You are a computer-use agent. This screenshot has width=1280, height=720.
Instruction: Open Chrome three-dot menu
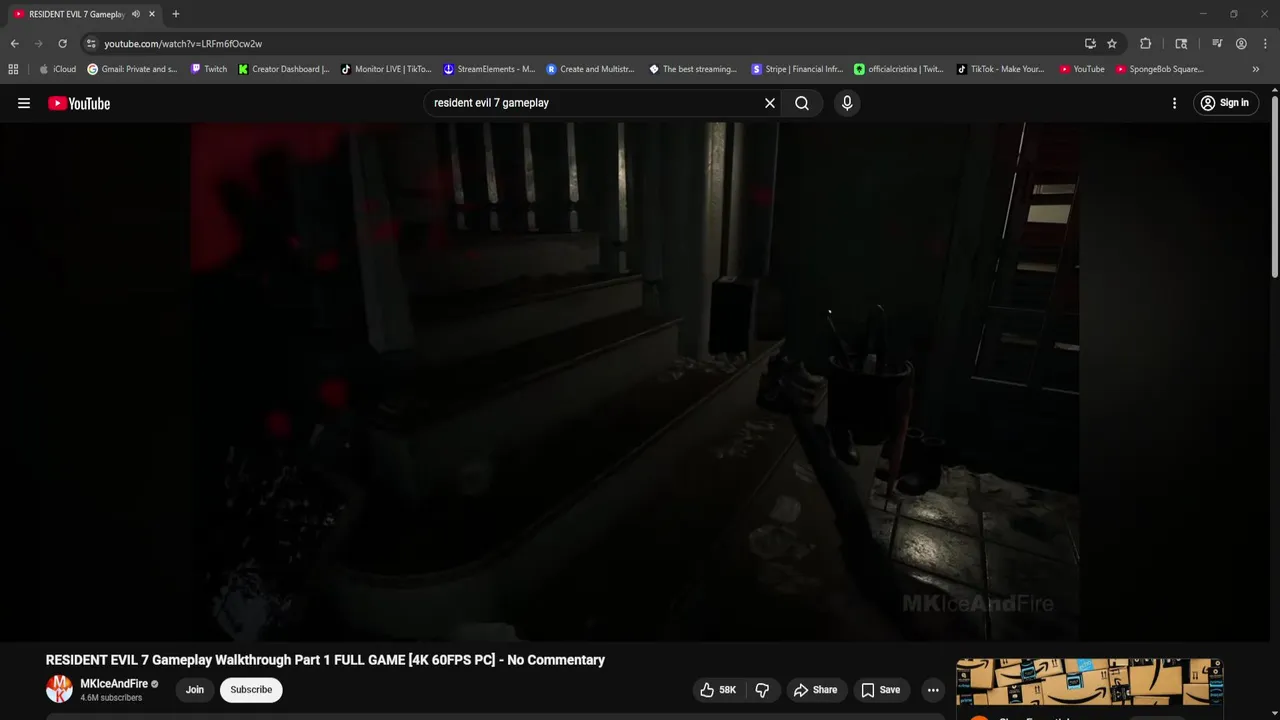pos(1265,44)
